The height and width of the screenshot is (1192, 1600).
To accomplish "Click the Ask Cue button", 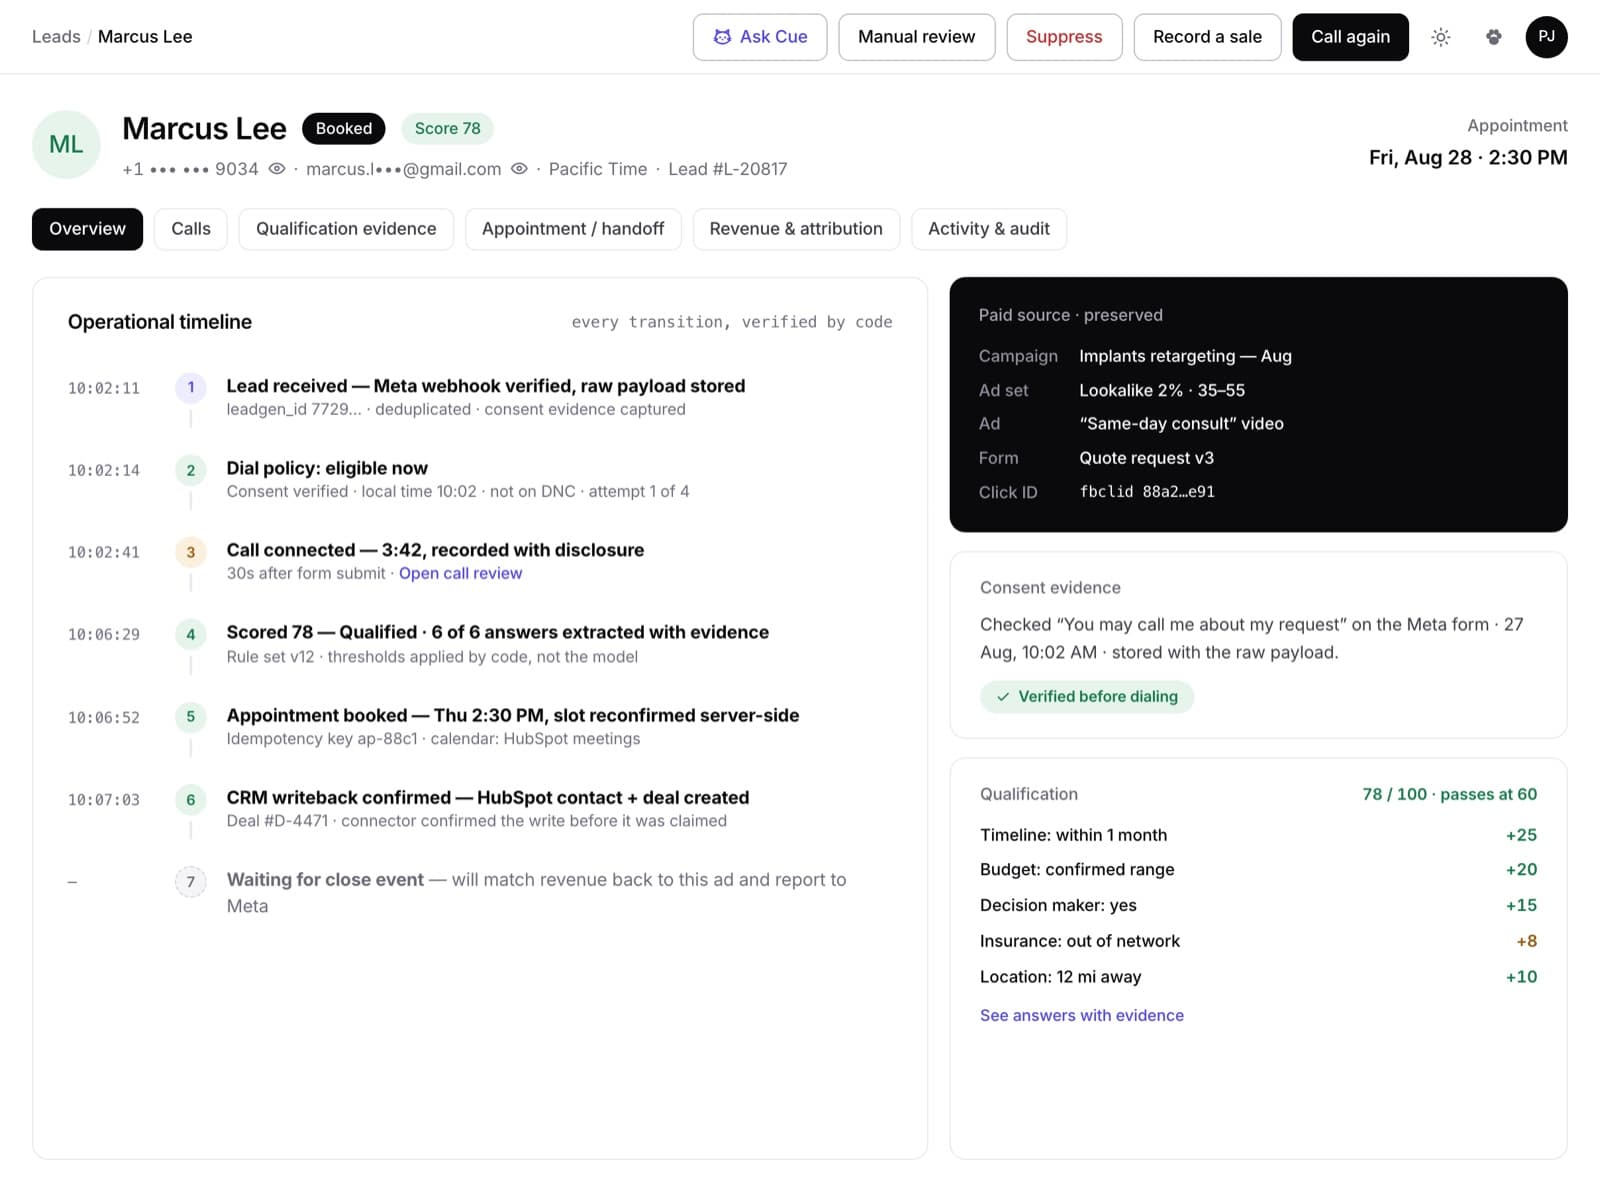I will click(760, 37).
